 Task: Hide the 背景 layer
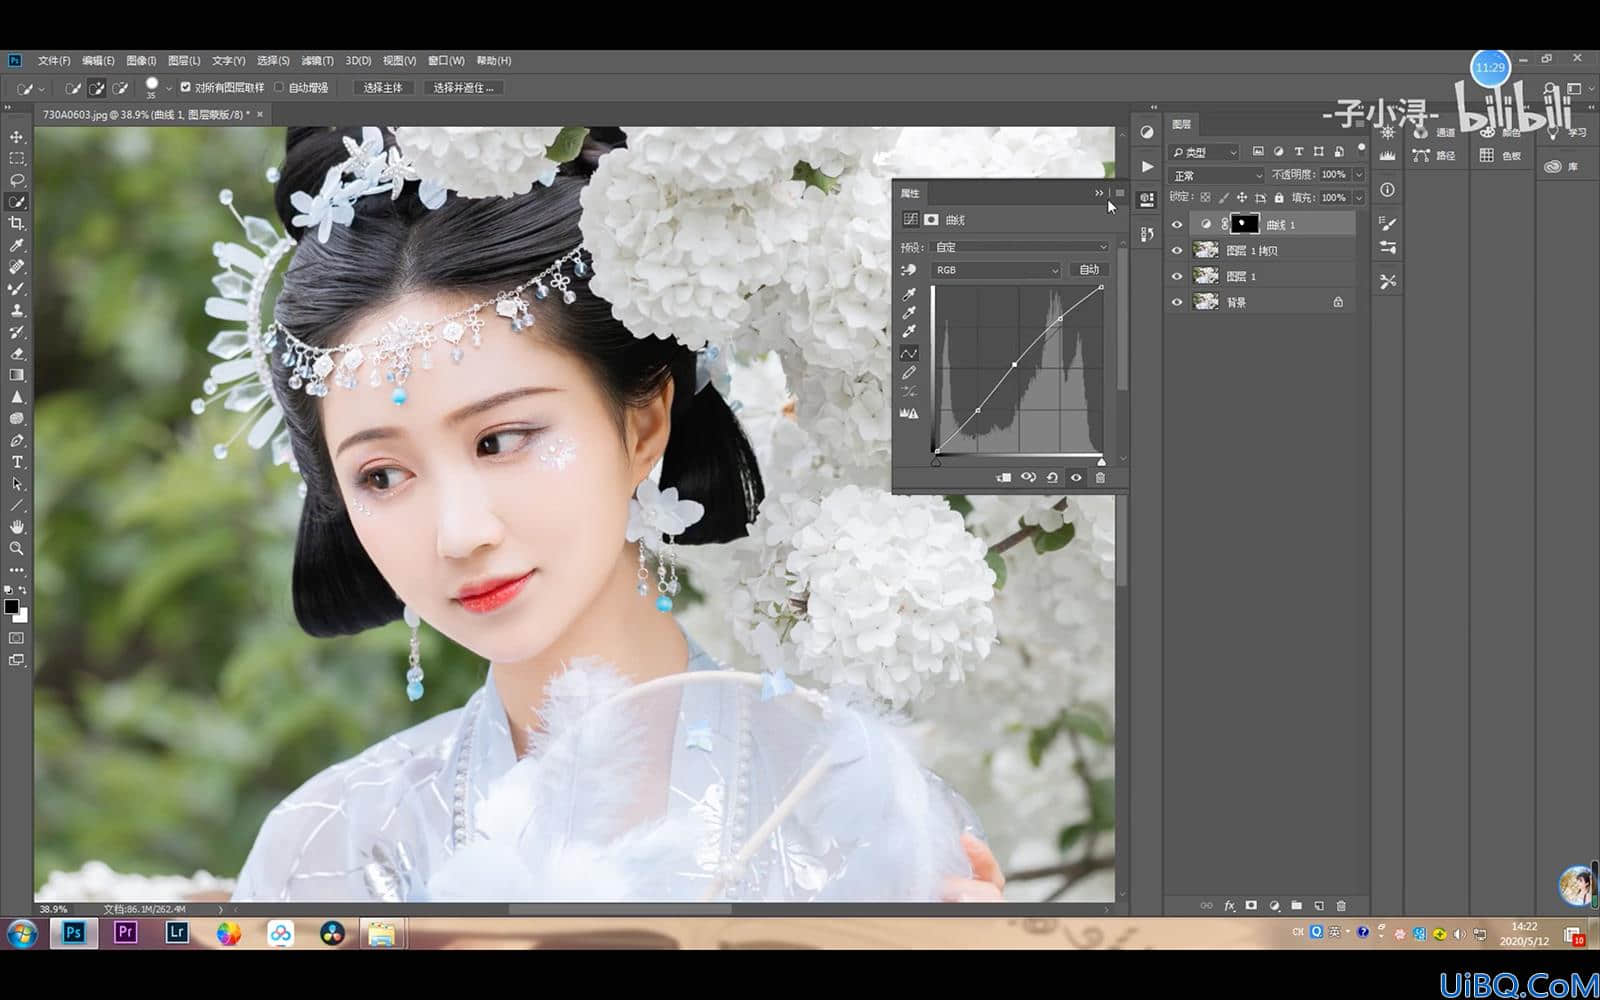pos(1177,302)
